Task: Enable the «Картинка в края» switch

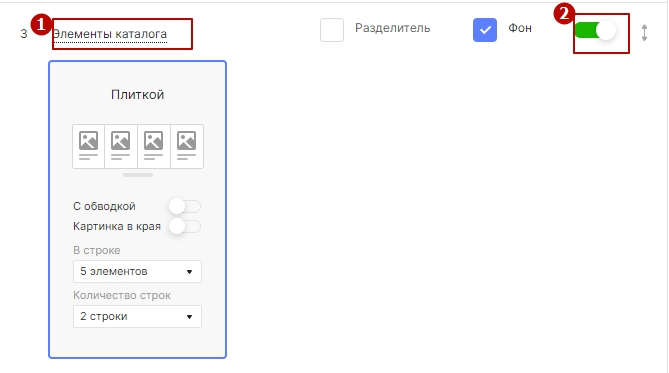Action: 185,226
